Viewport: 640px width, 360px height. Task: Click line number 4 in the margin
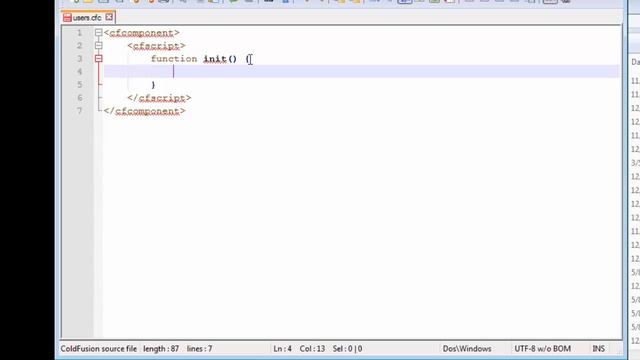click(x=80, y=72)
